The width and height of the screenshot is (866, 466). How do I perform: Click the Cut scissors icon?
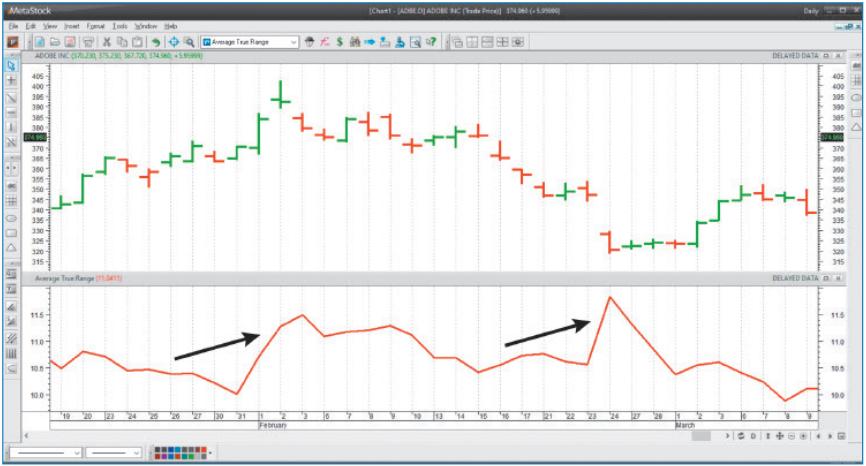pyautogui.click(x=106, y=42)
